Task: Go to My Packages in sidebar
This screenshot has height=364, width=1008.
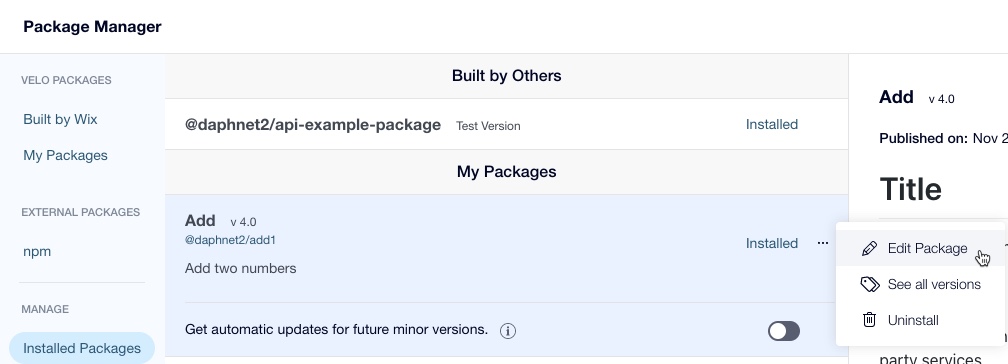Action: tap(66, 156)
